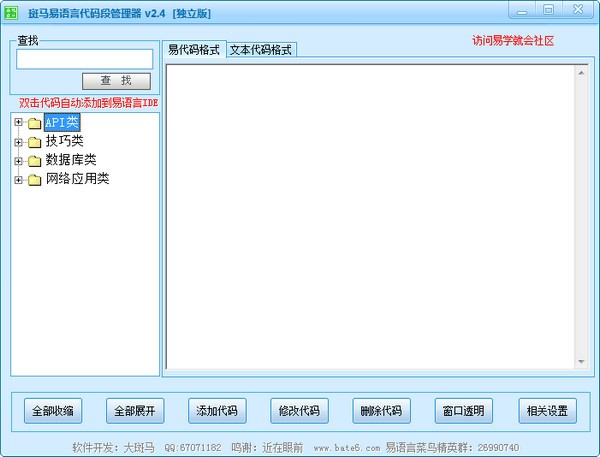Click the 技巧类 folder icon
Viewport: 600px width, 457px height.
[x=34, y=142]
